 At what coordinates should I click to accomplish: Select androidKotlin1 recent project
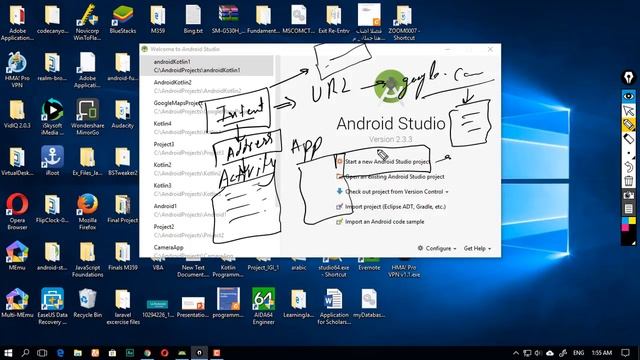pyautogui.click(x=207, y=66)
